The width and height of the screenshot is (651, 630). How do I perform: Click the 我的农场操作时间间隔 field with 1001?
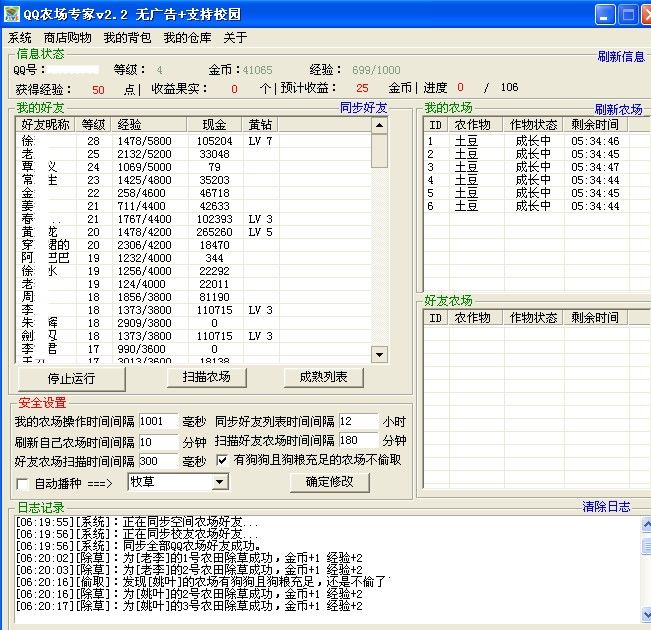[x=158, y=421]
